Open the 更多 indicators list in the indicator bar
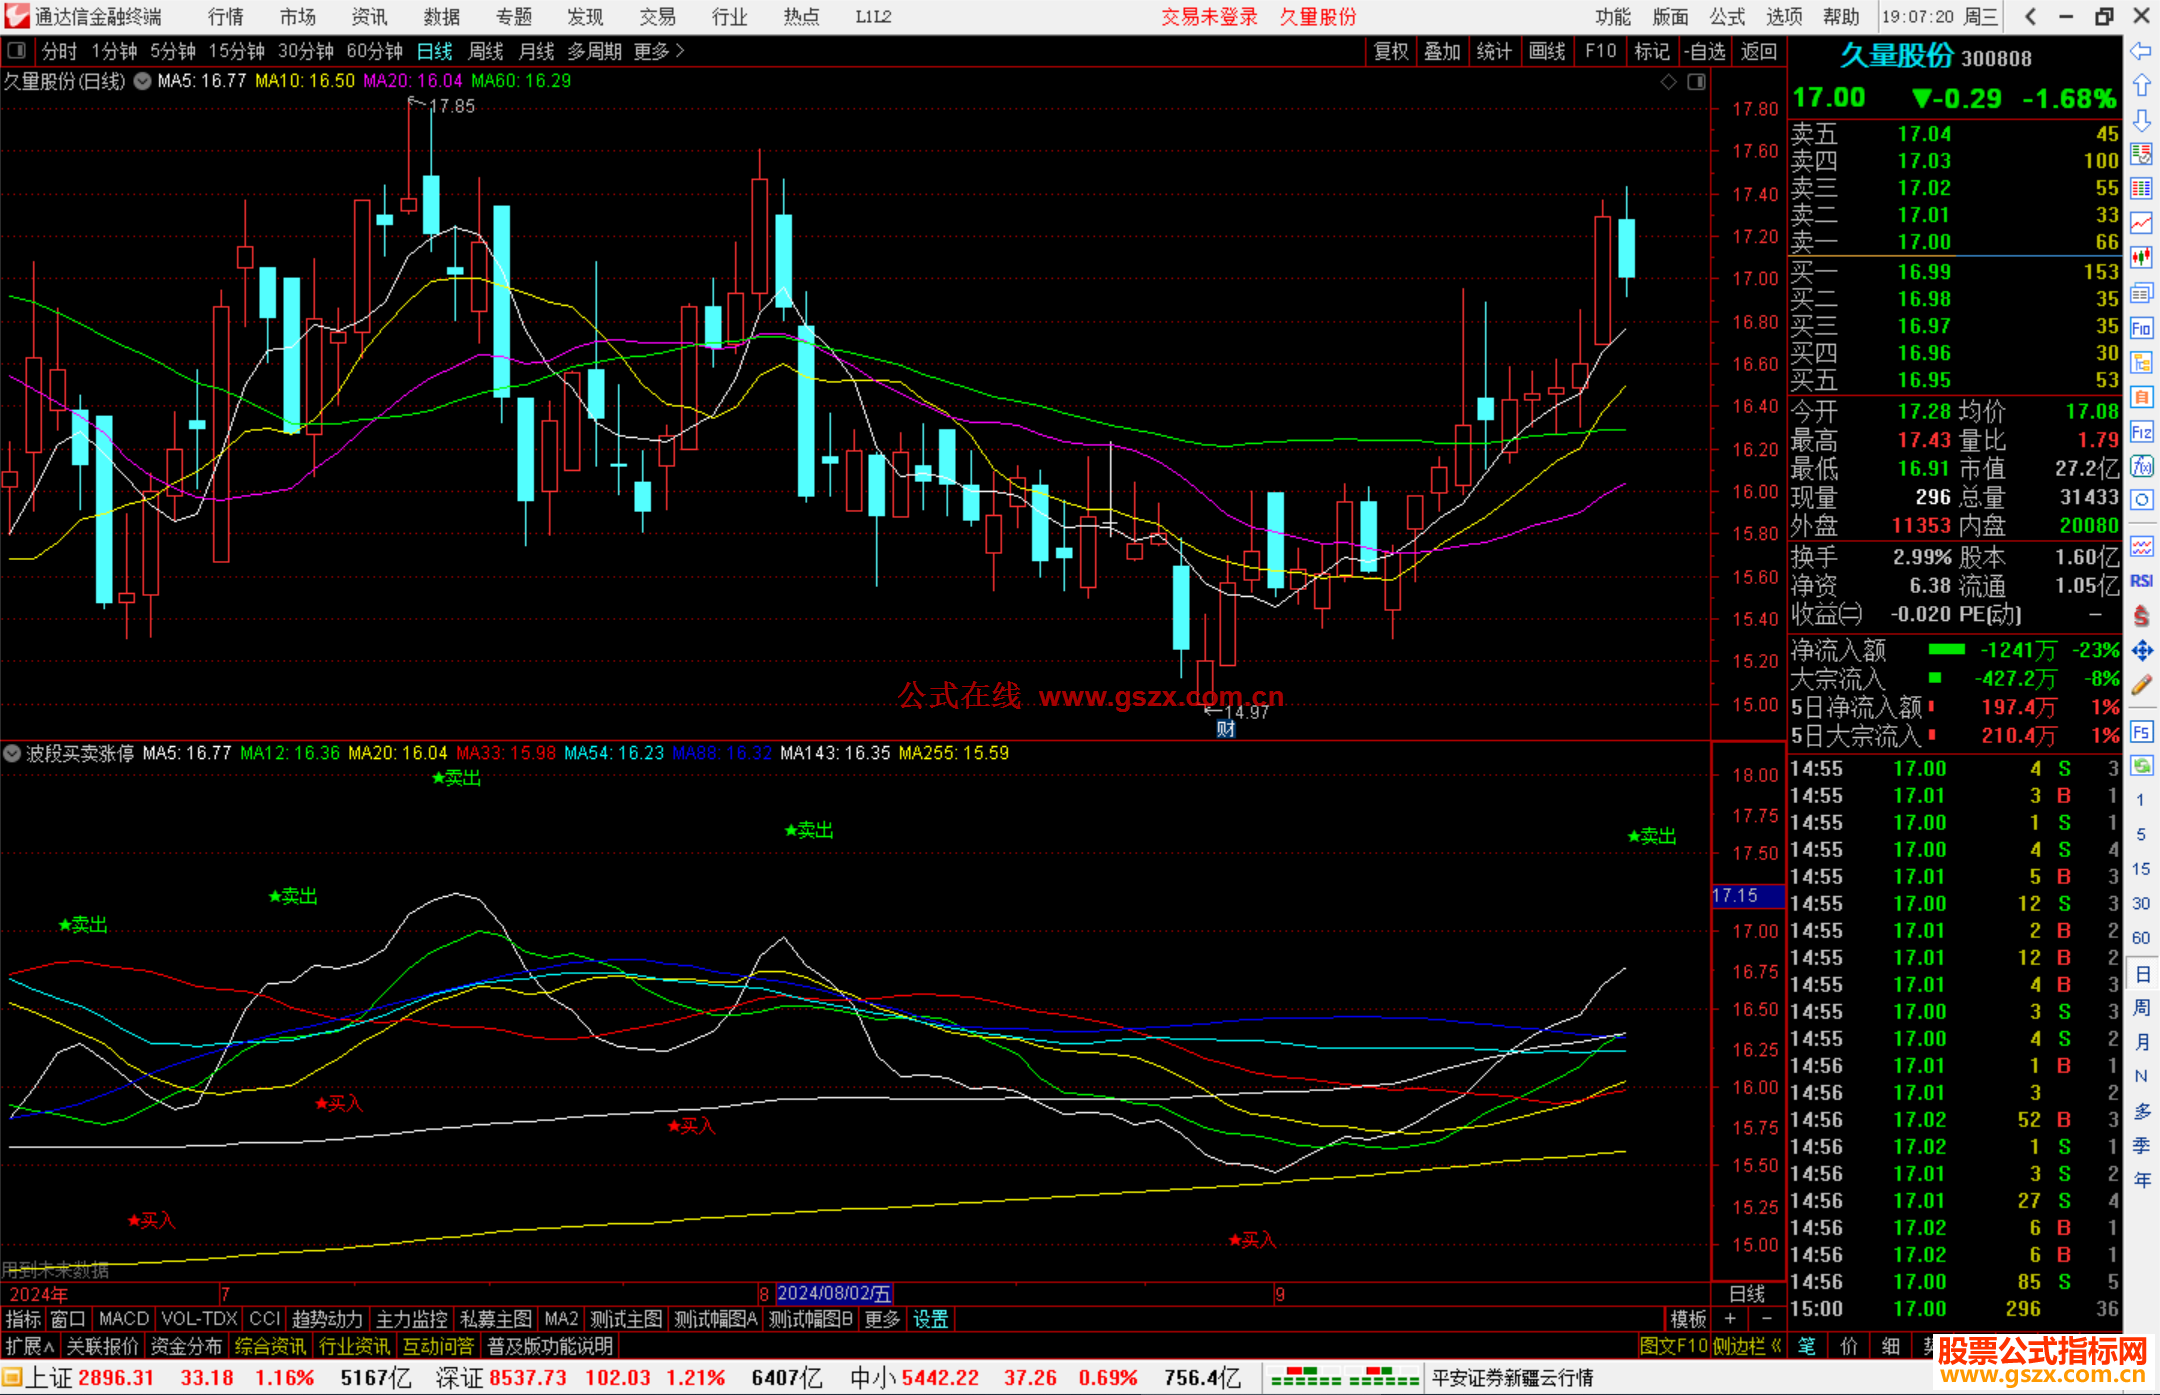 point(881,1319)
